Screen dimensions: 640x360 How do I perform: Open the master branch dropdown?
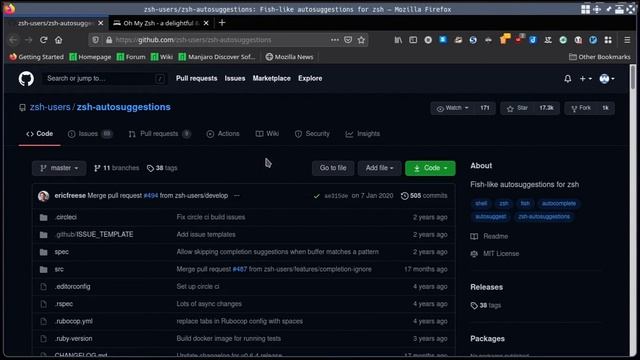[x=59, y=168]
